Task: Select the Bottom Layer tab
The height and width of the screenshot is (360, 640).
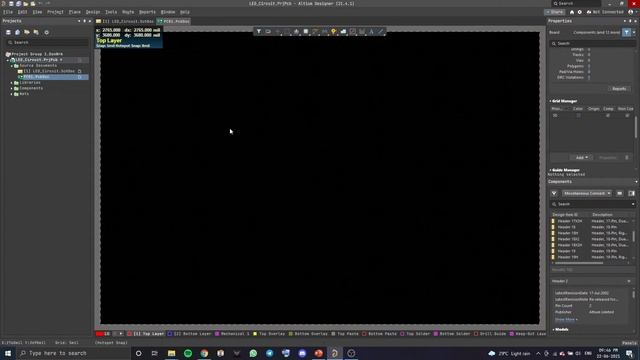Action: click(x=190, y=334)
